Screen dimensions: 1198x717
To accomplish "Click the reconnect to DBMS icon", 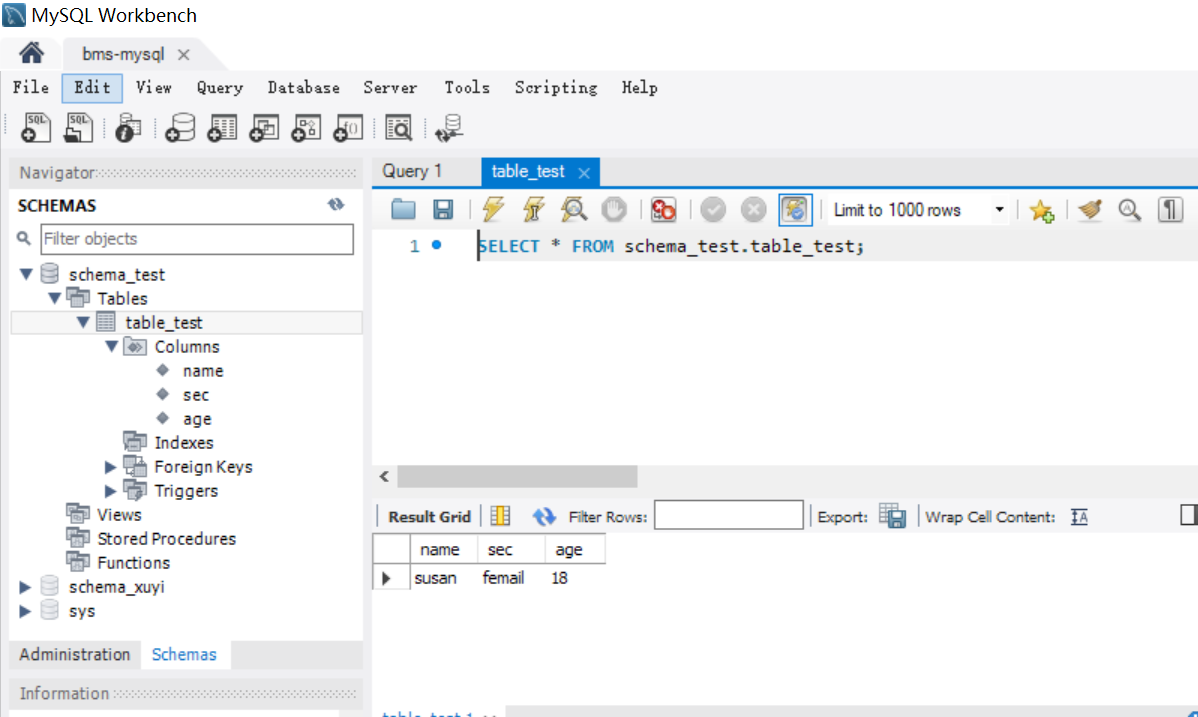I will (452, 127).
